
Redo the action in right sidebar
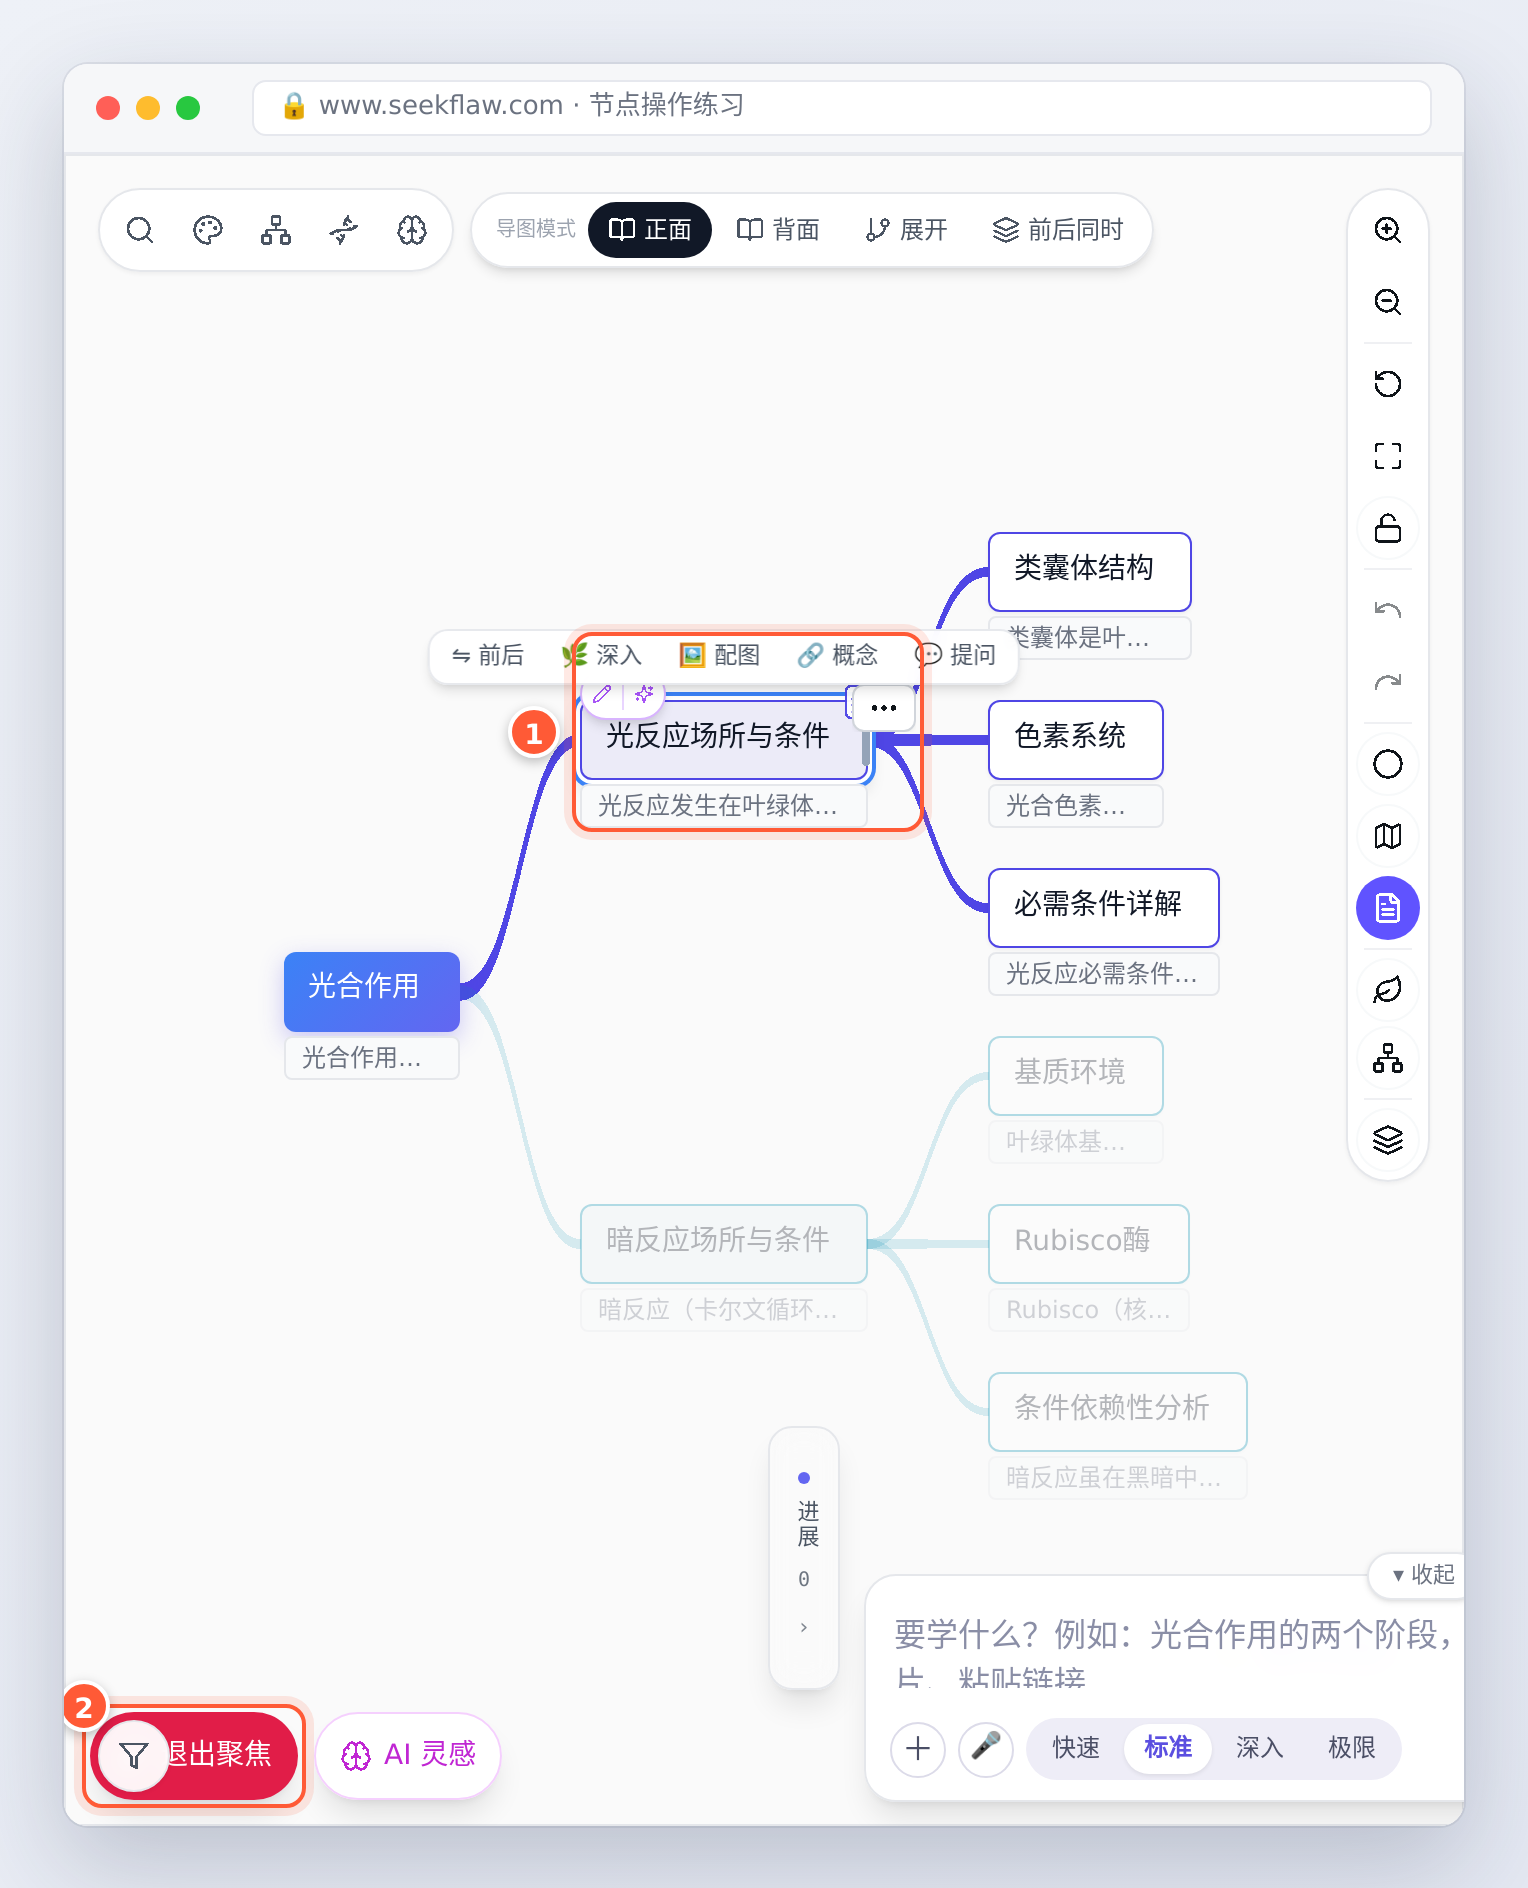tap(1388, 682)
